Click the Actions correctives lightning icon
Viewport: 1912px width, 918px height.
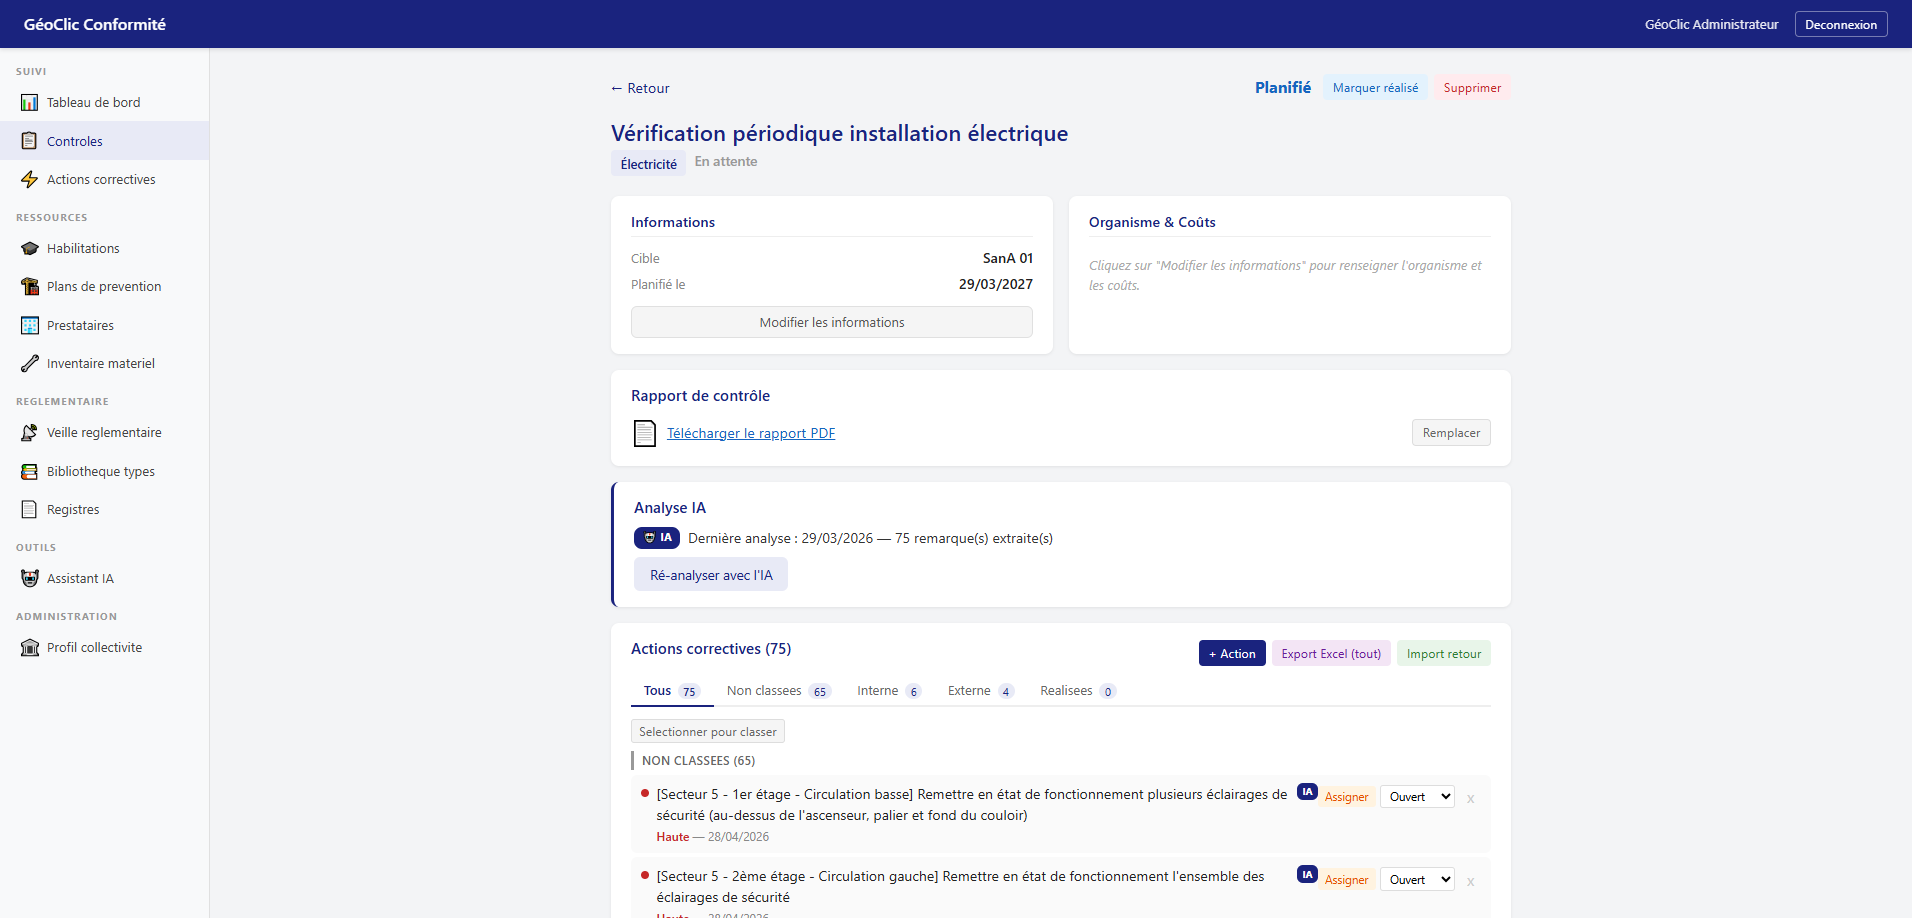tap(30, 180)
